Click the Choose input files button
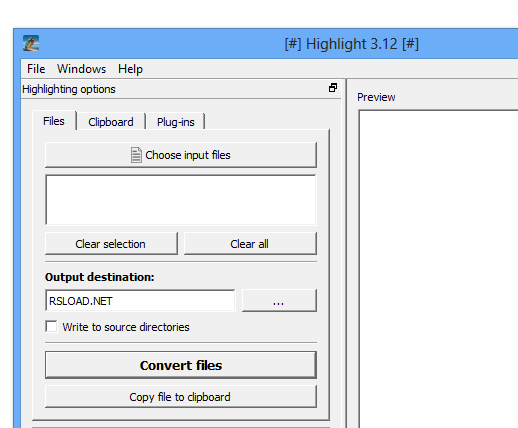Viewport: 518px width, 428px height. pyautogui.click(x=181, y=155)
